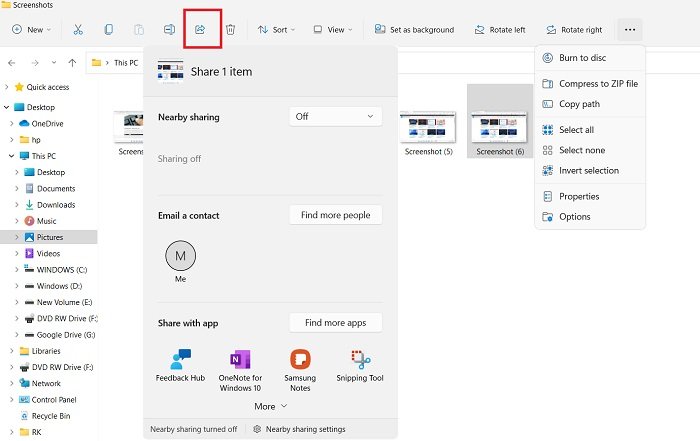Click the Rename toolbar icon
This screenshot has height=441, width=700.
point(169,30)
